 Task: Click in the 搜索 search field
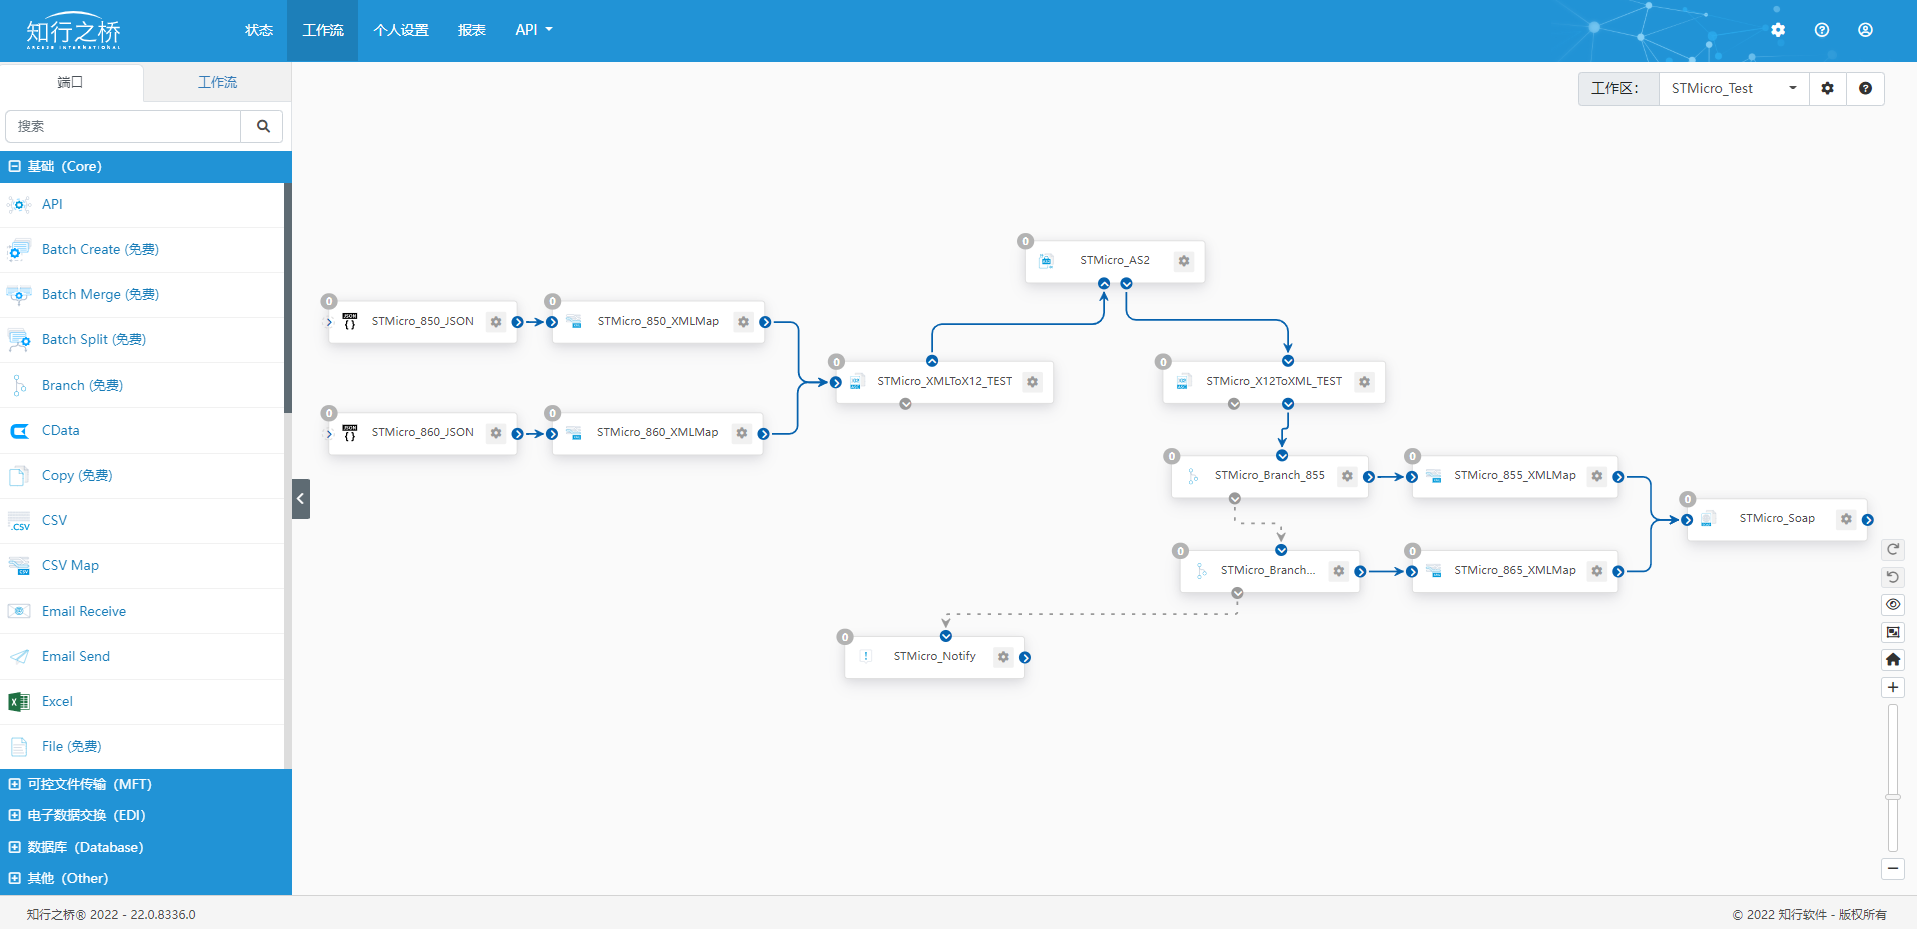point(123,126)
